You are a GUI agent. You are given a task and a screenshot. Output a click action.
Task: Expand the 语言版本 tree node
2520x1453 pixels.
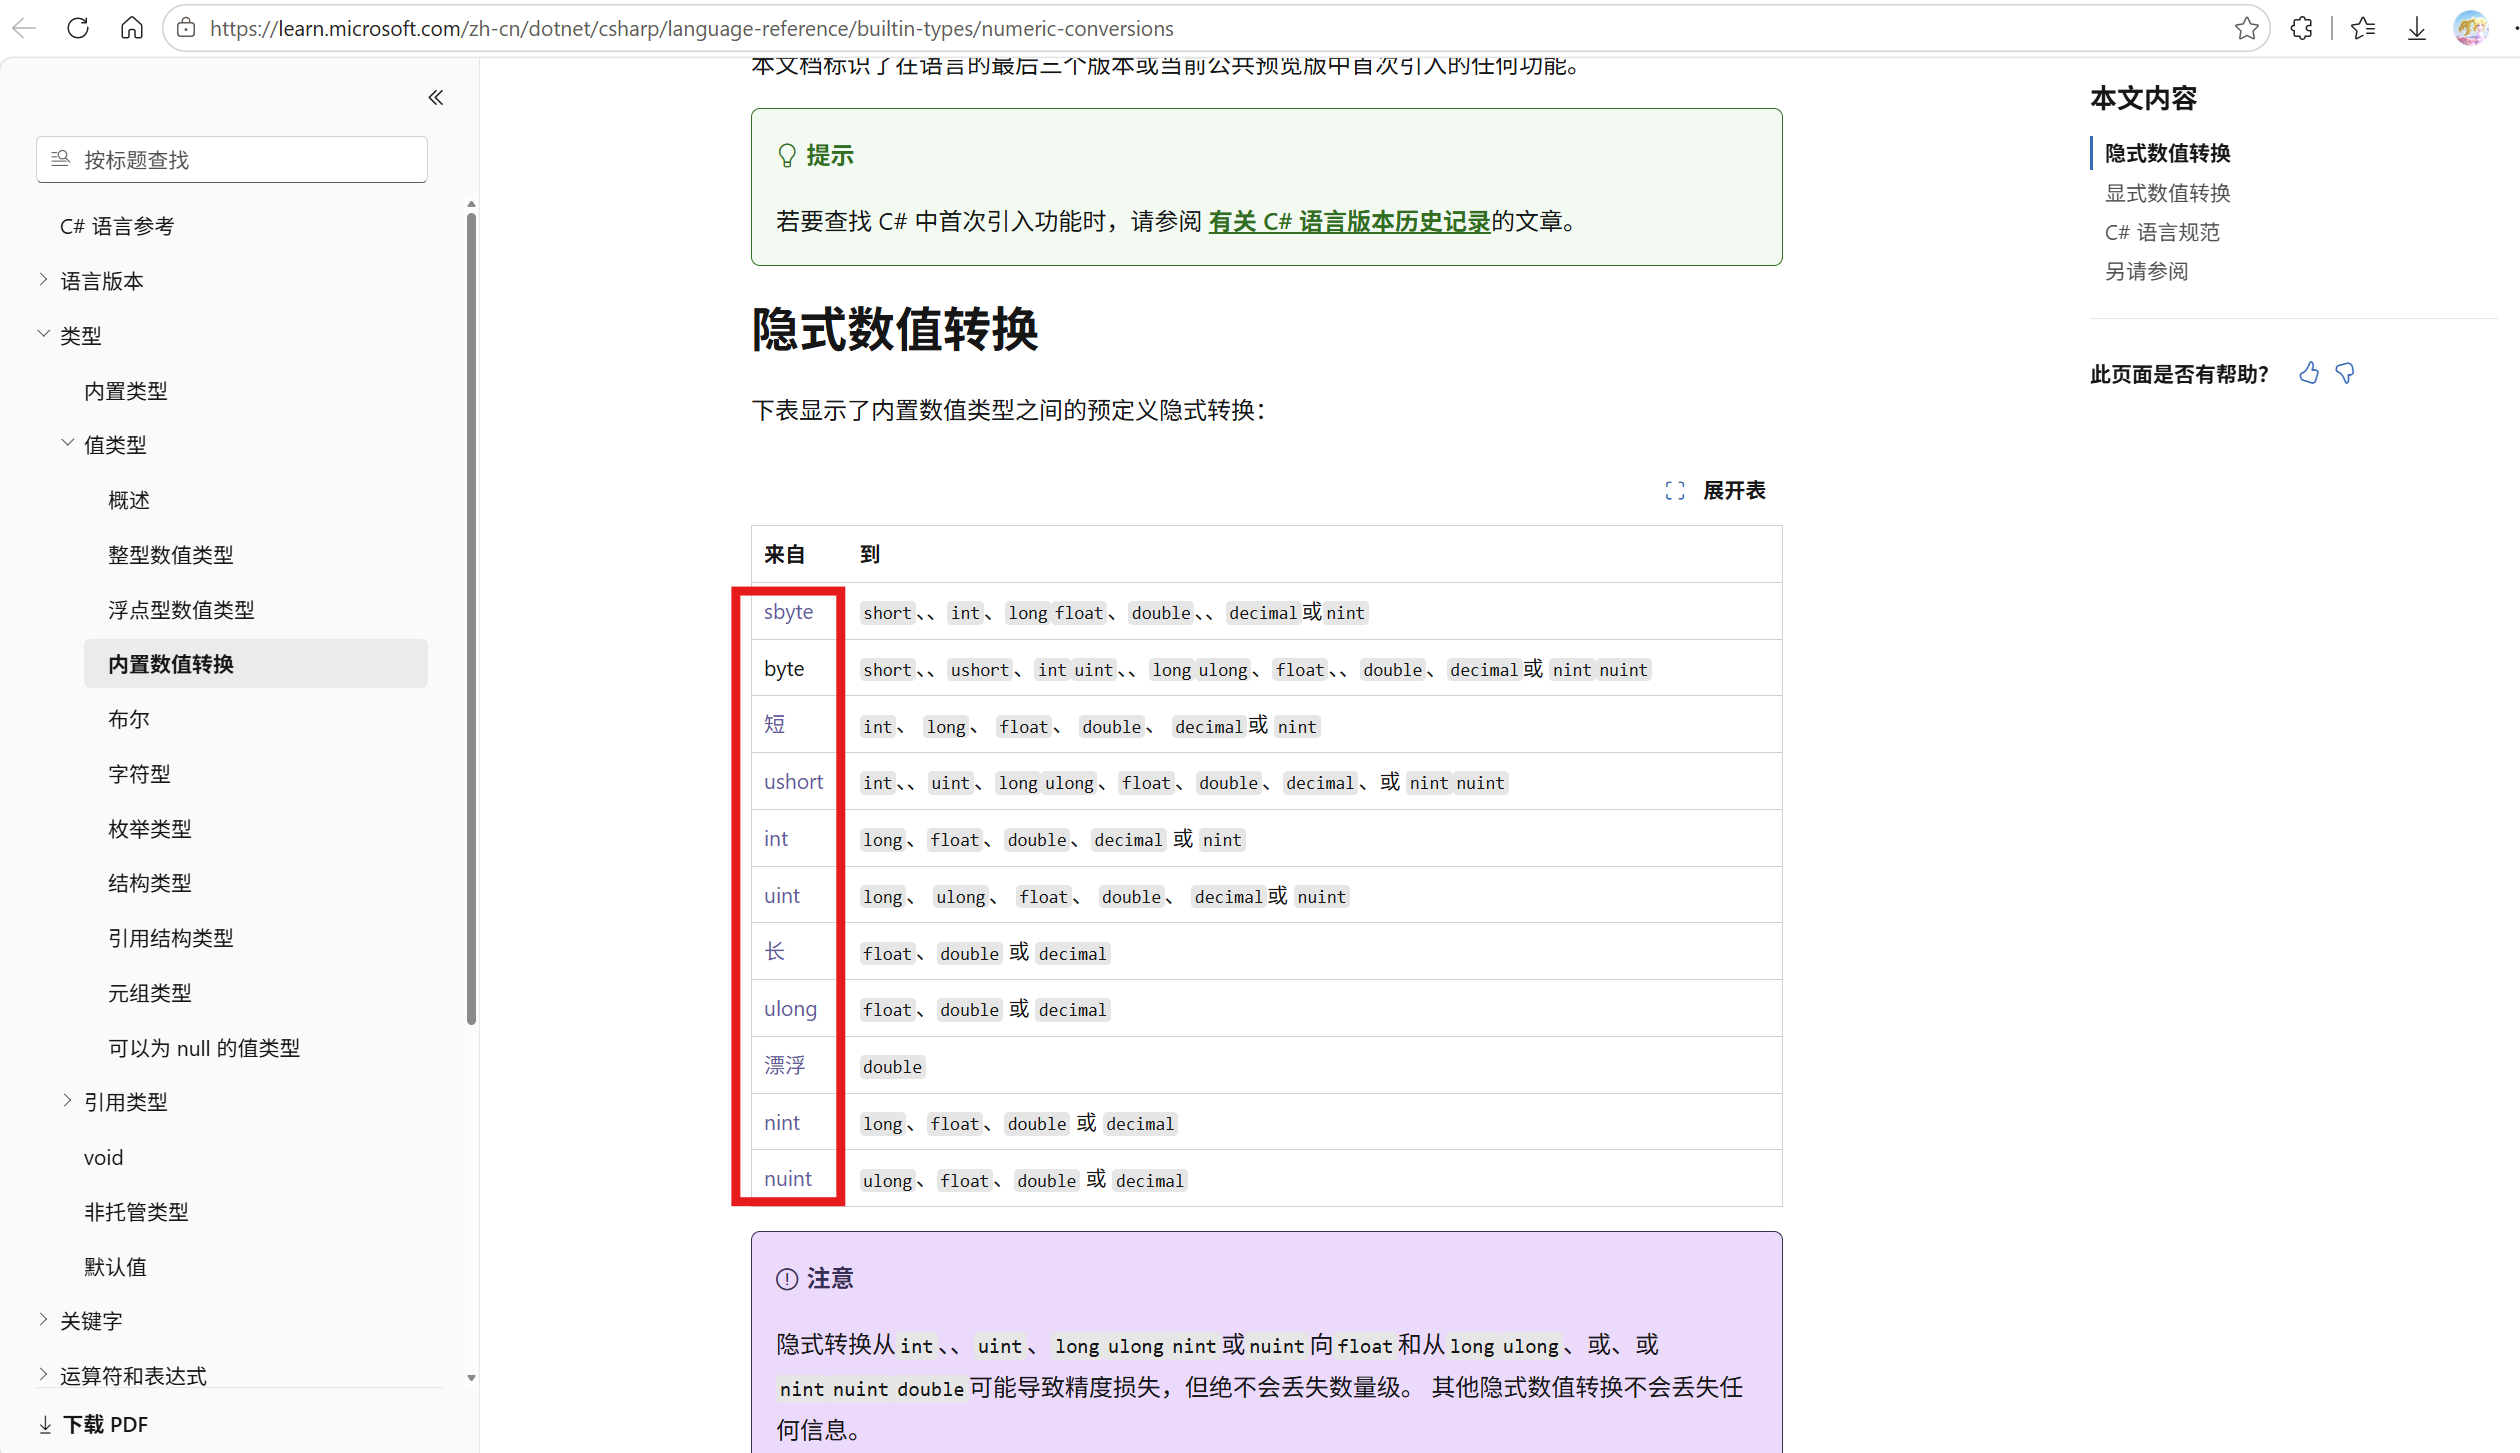coord(43,280)
